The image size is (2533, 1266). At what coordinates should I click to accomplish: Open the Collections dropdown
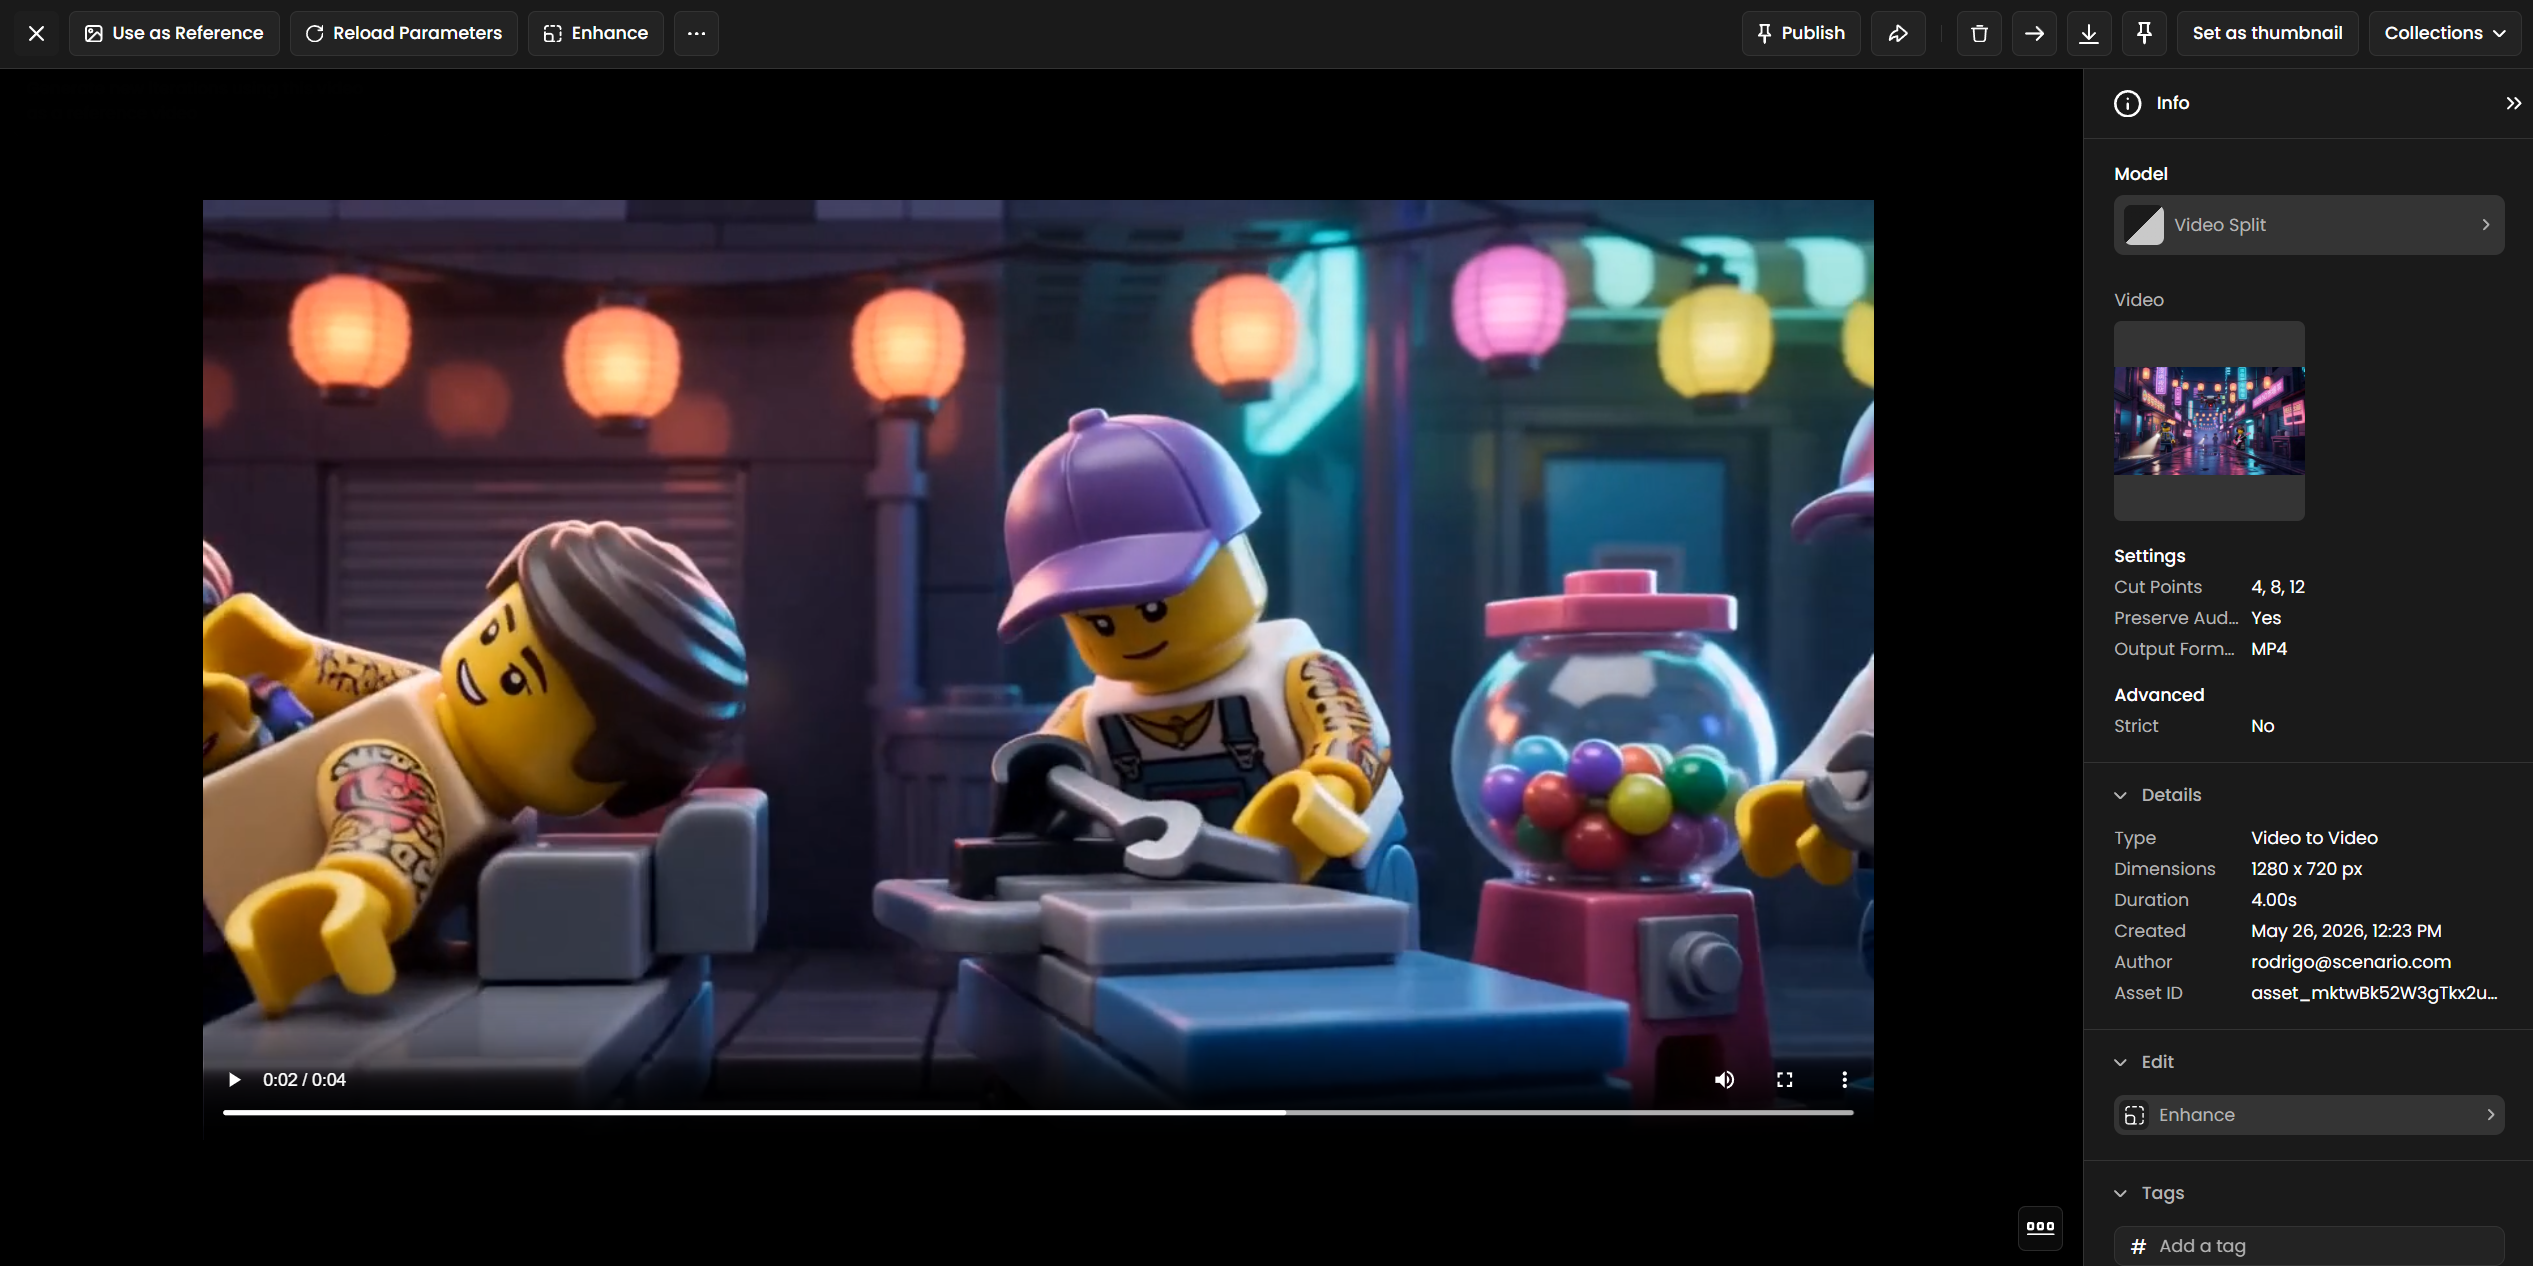pyautogui.click(x=2444, y=33)
